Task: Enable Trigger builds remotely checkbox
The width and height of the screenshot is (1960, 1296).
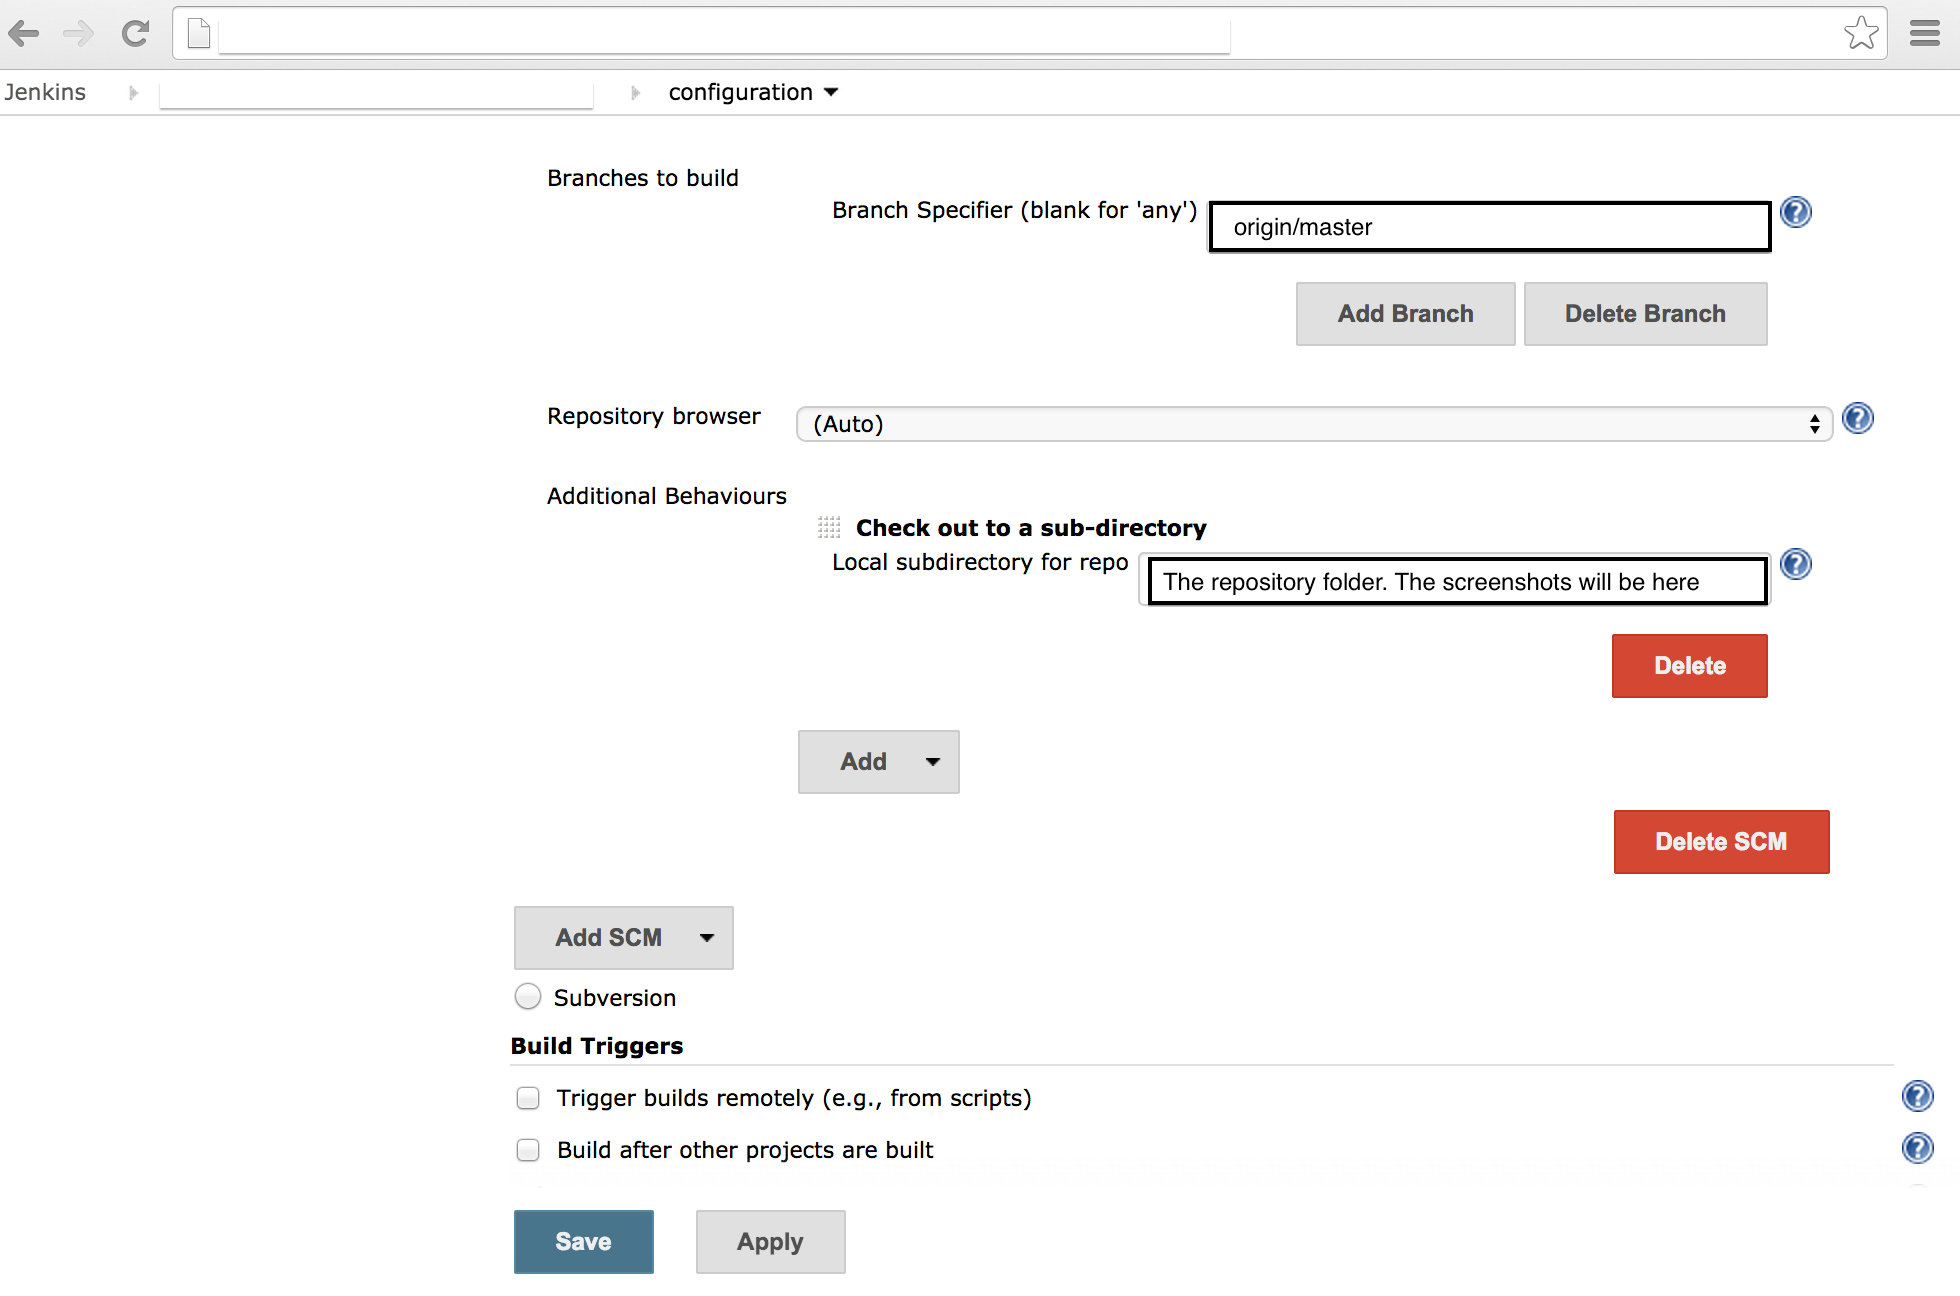Action: pyautogui.click(x=528, y=1098)
